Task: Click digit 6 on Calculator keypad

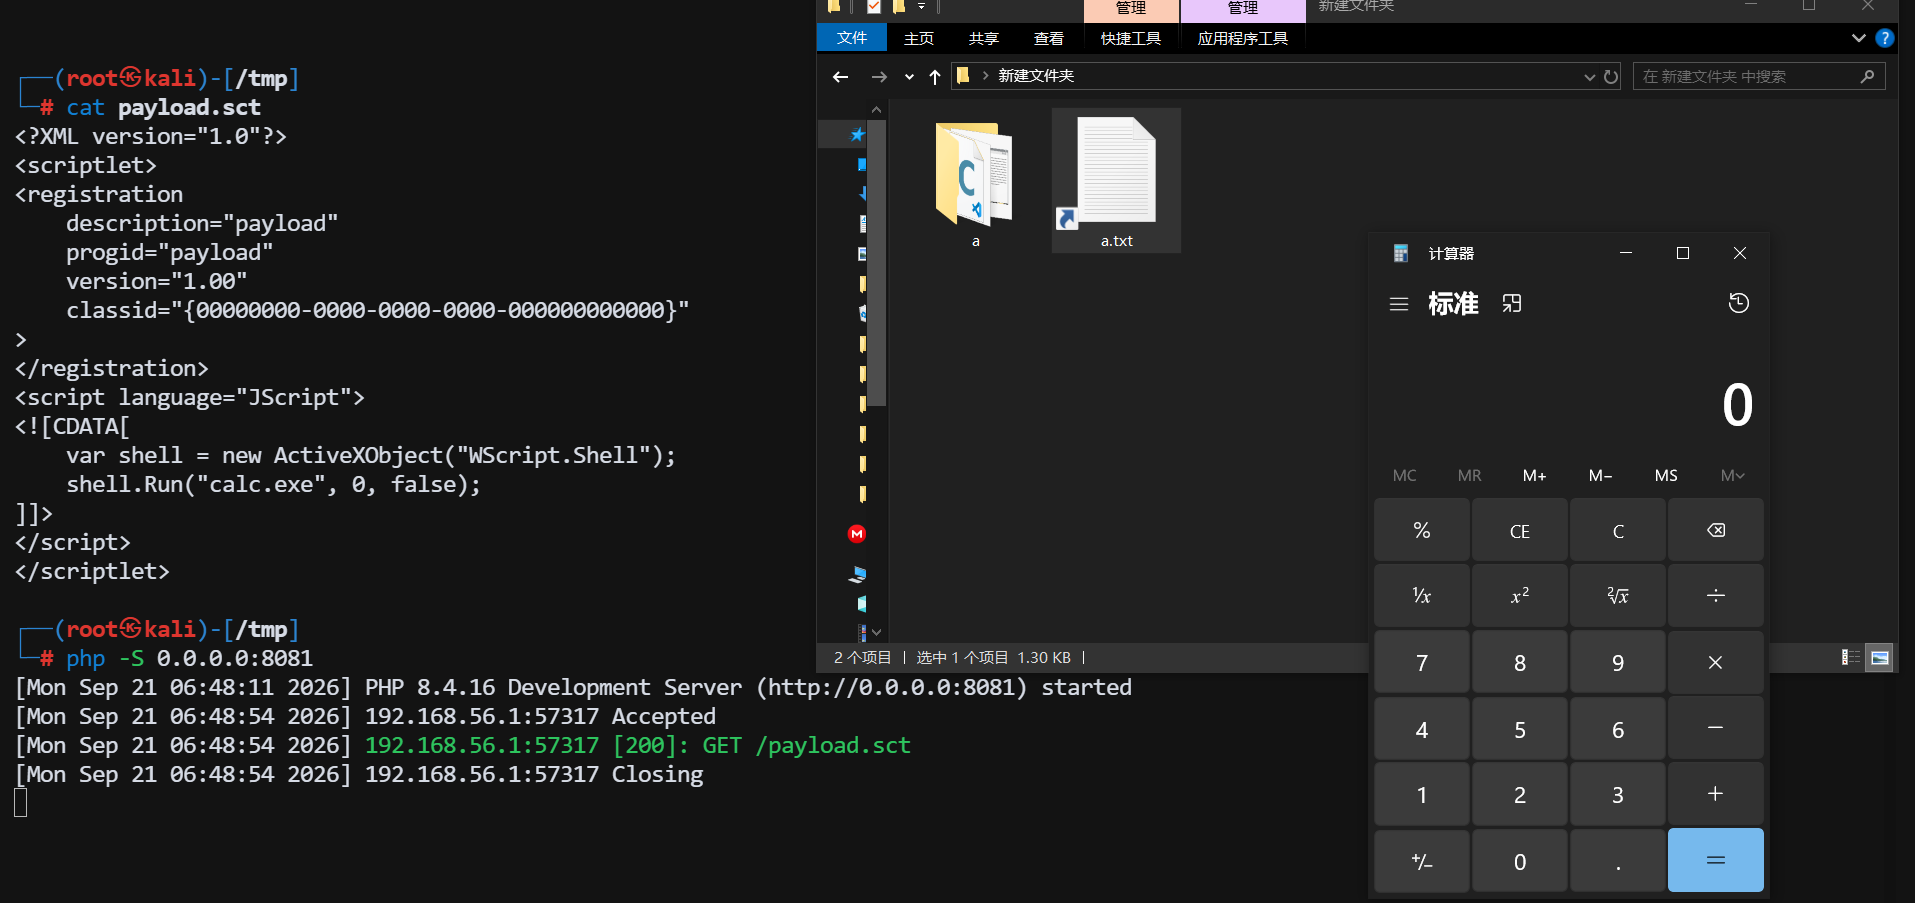Action: pos(1618,728)
